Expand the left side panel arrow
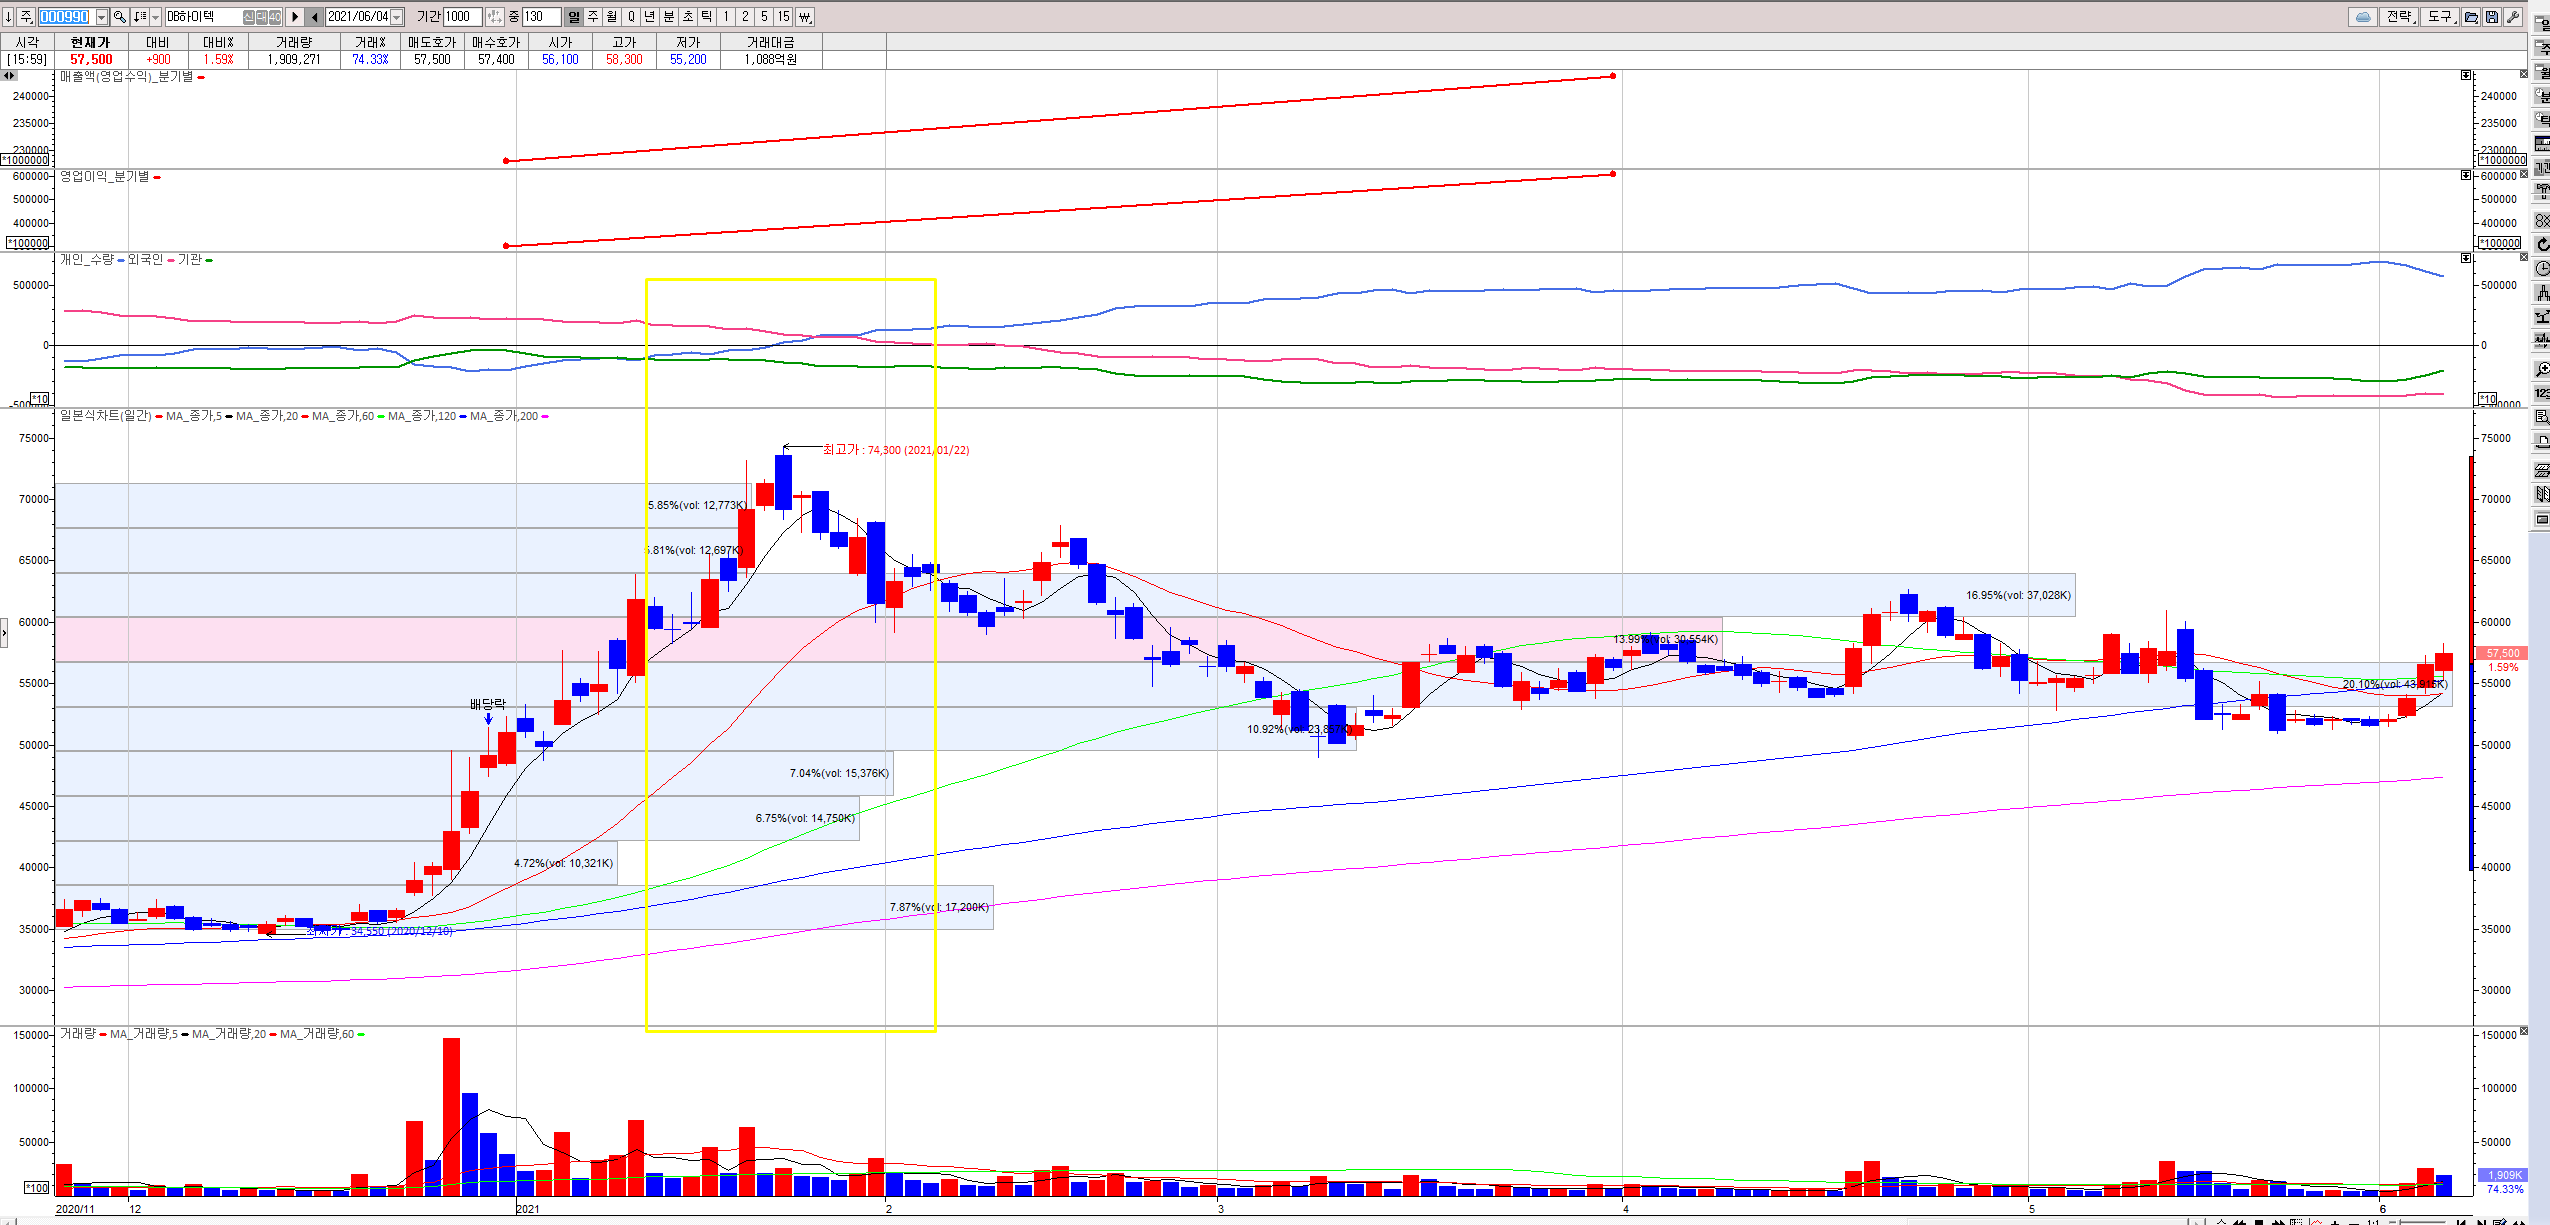Screen dimensions: 2550x1225 tap(4, 633)
